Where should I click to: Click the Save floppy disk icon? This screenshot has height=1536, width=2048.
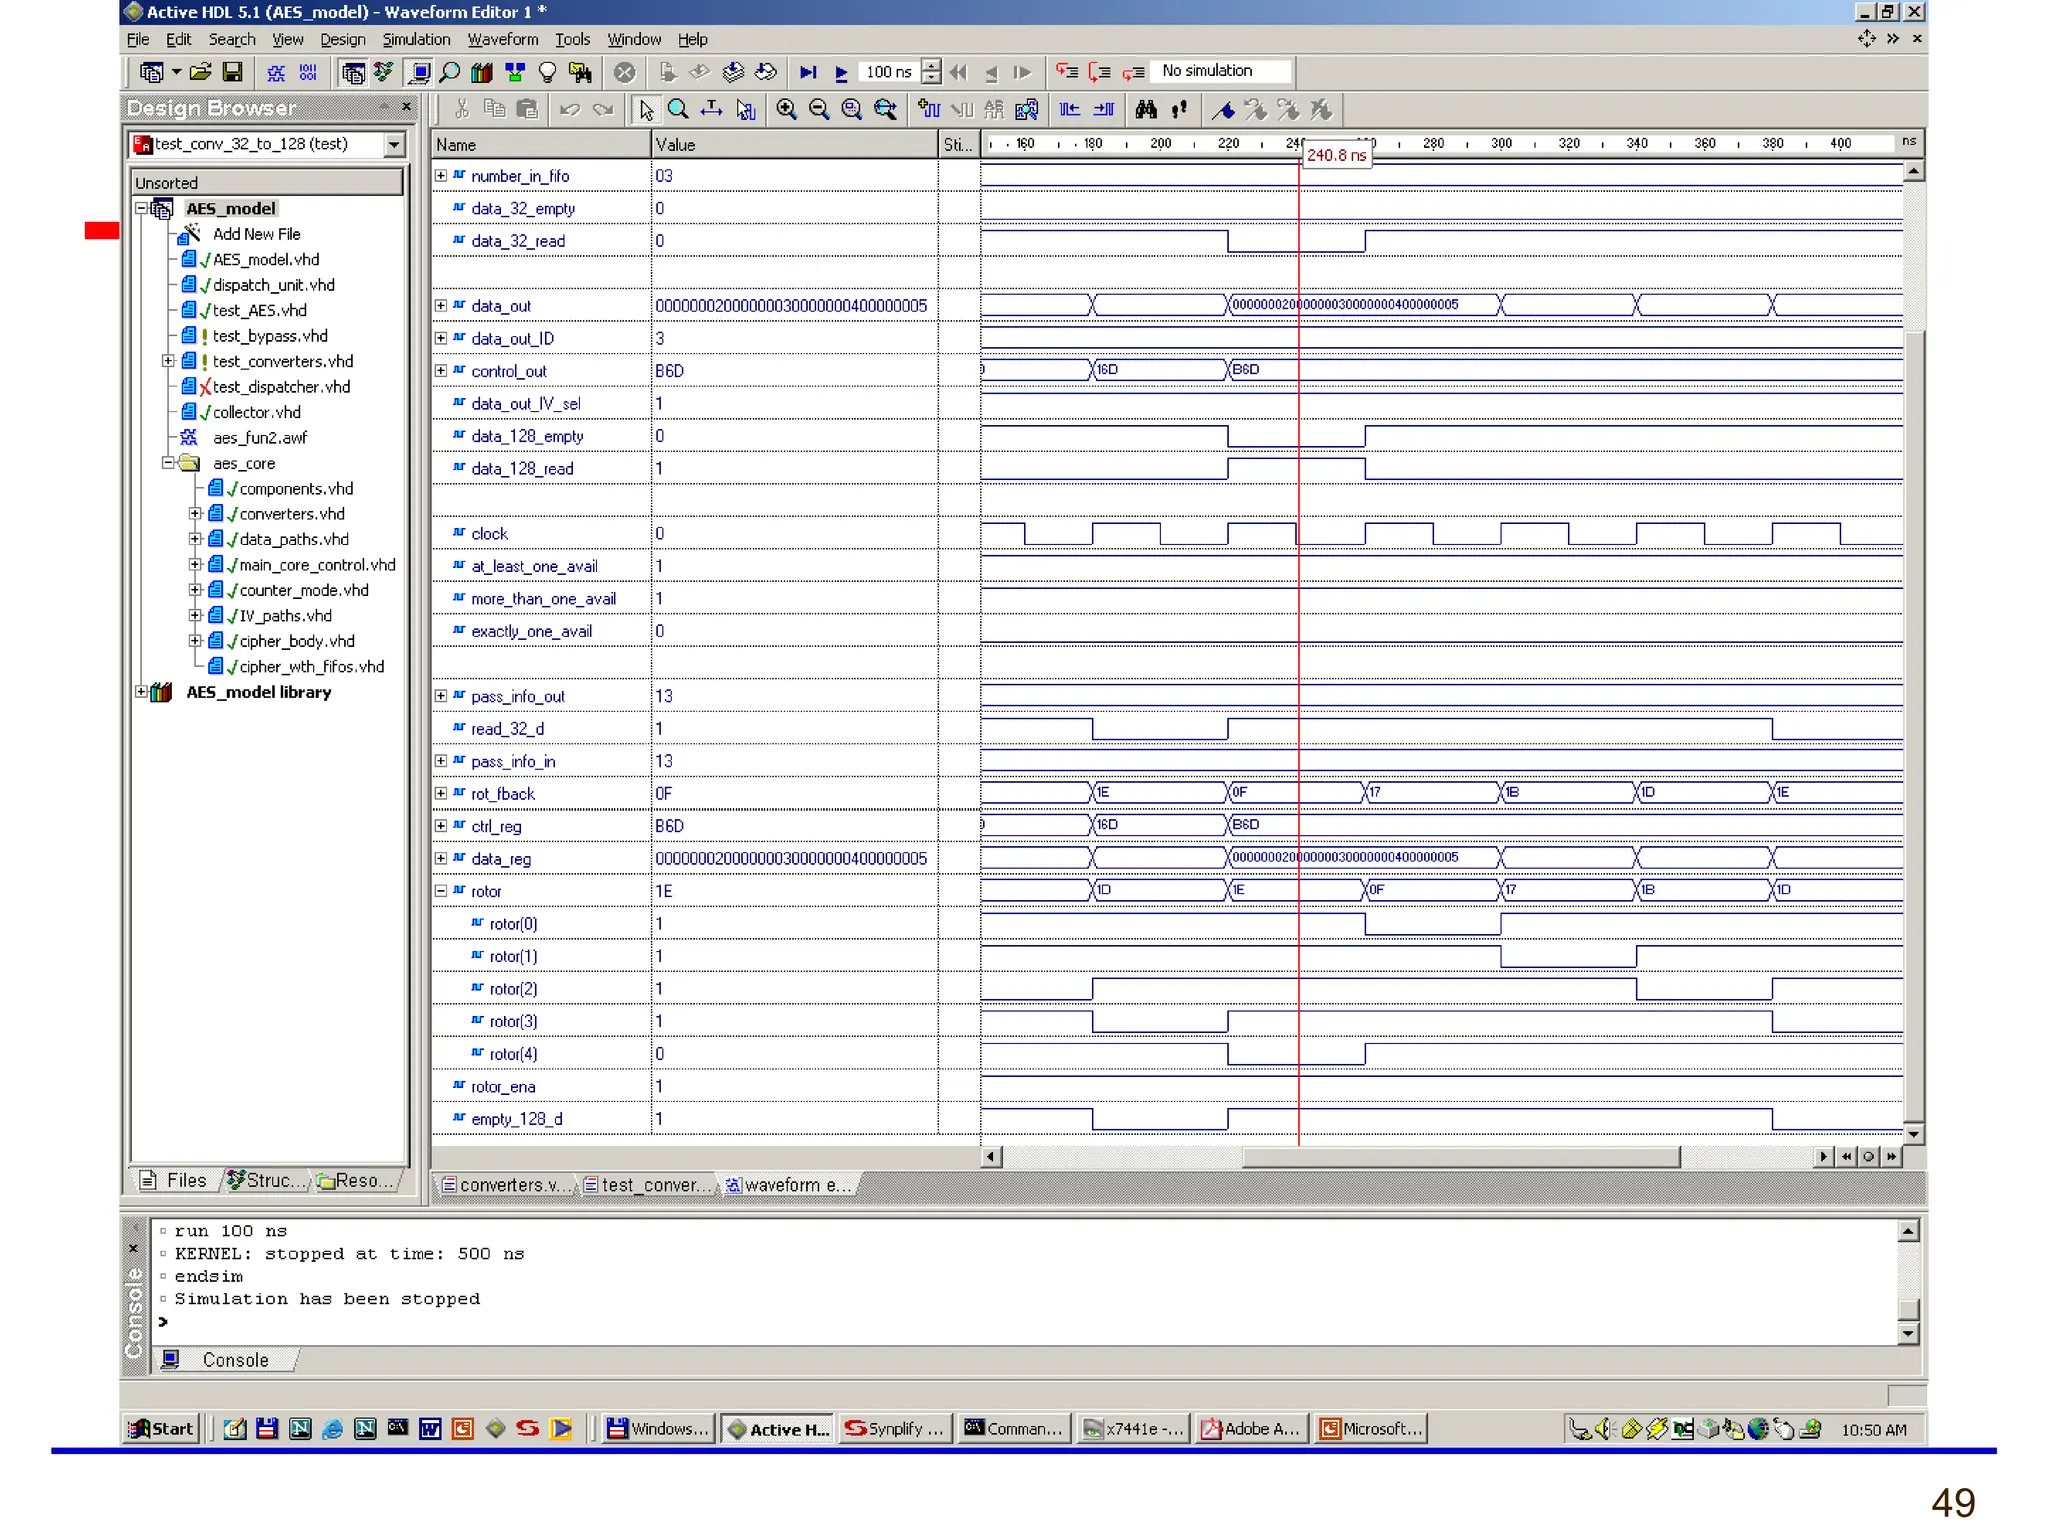point(233,72)
